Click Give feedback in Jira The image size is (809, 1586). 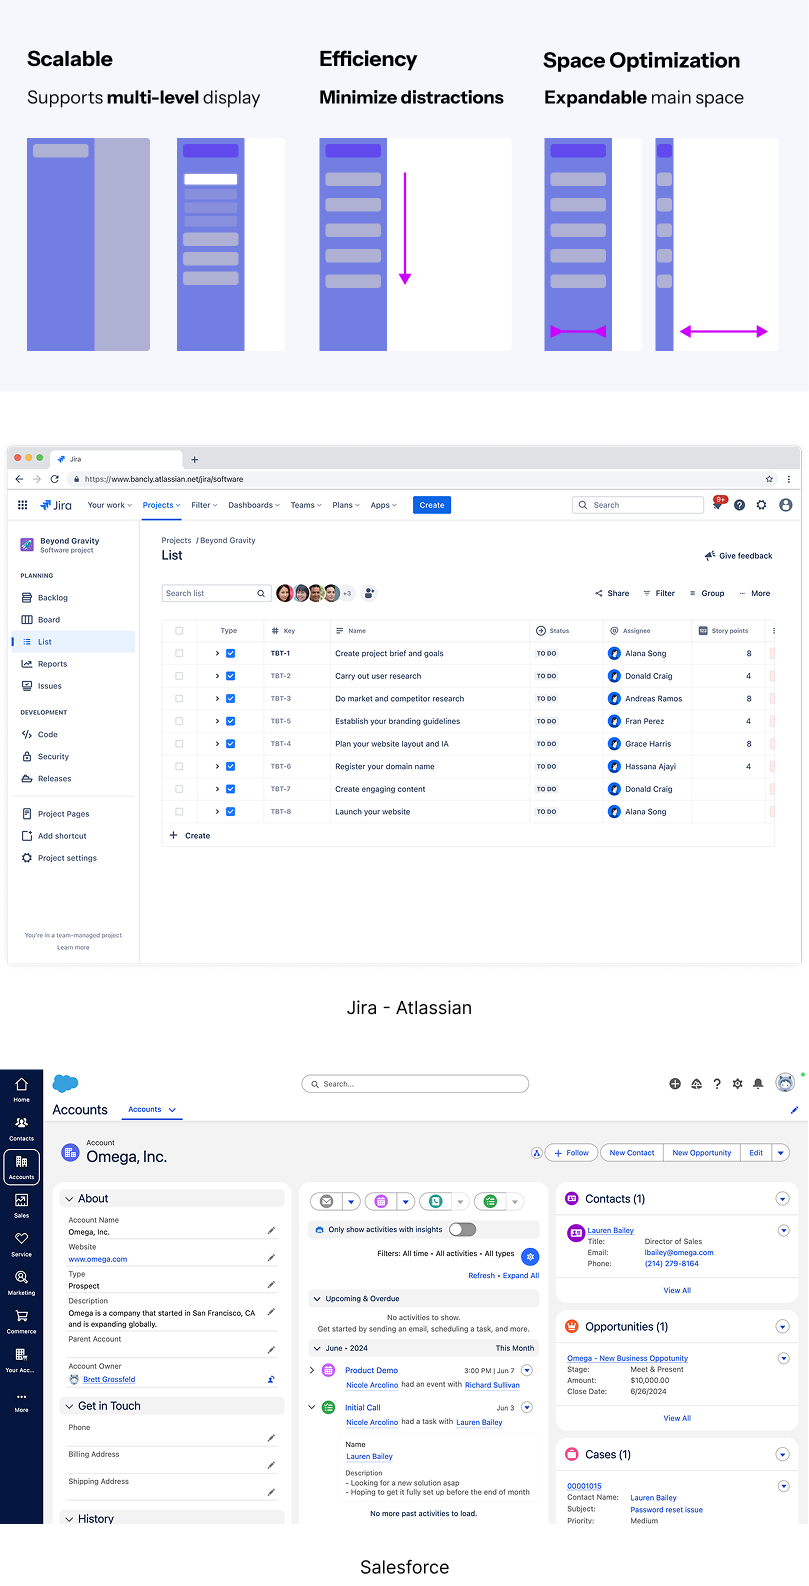739,556
